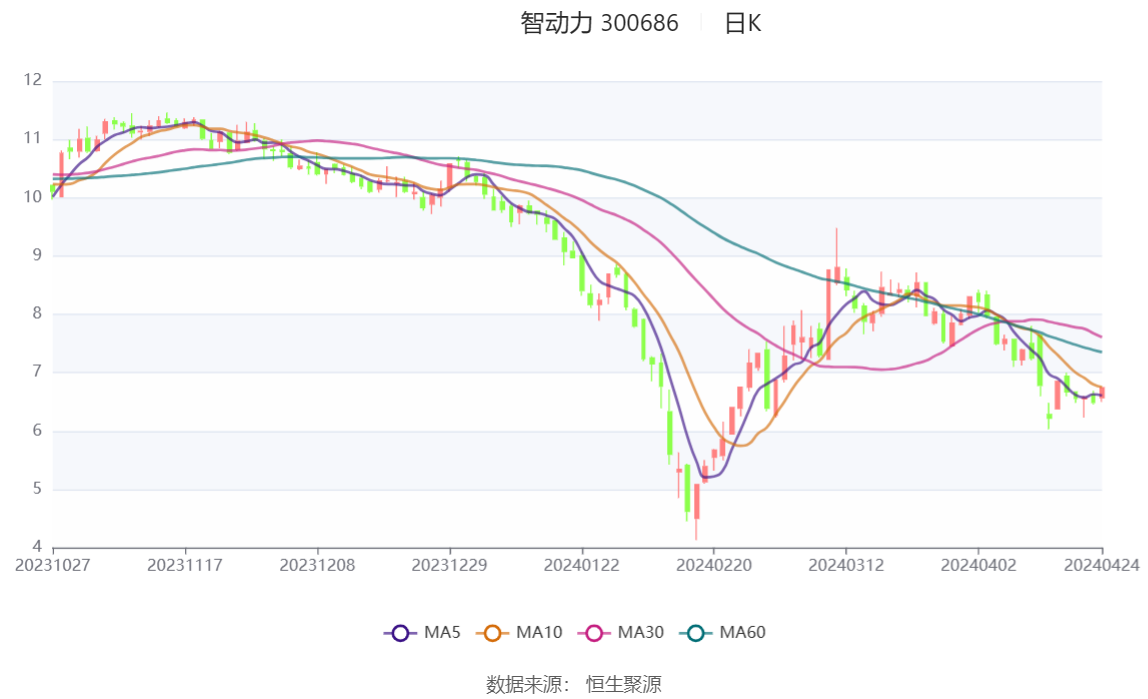The width and height of the screenshot is (1148, 699).
Task: Click the 智动力 300686 chart title
Action: click(x=599, y=23)
